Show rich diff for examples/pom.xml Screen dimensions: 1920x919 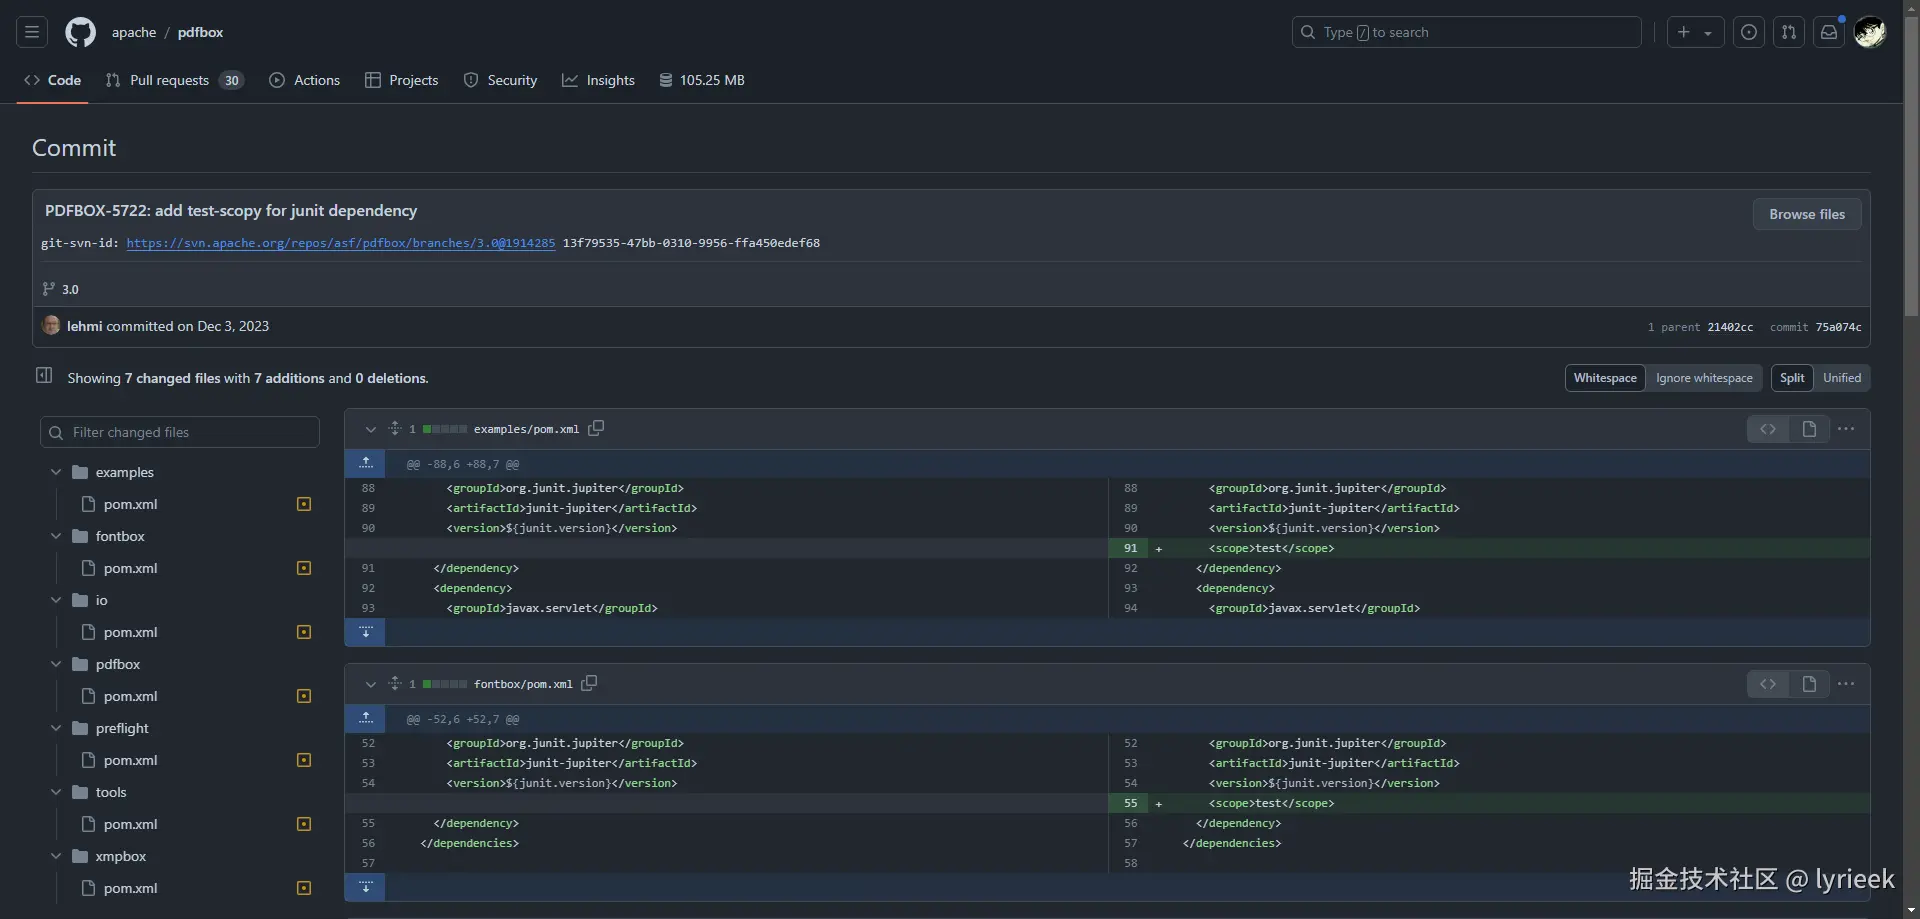1809,429
